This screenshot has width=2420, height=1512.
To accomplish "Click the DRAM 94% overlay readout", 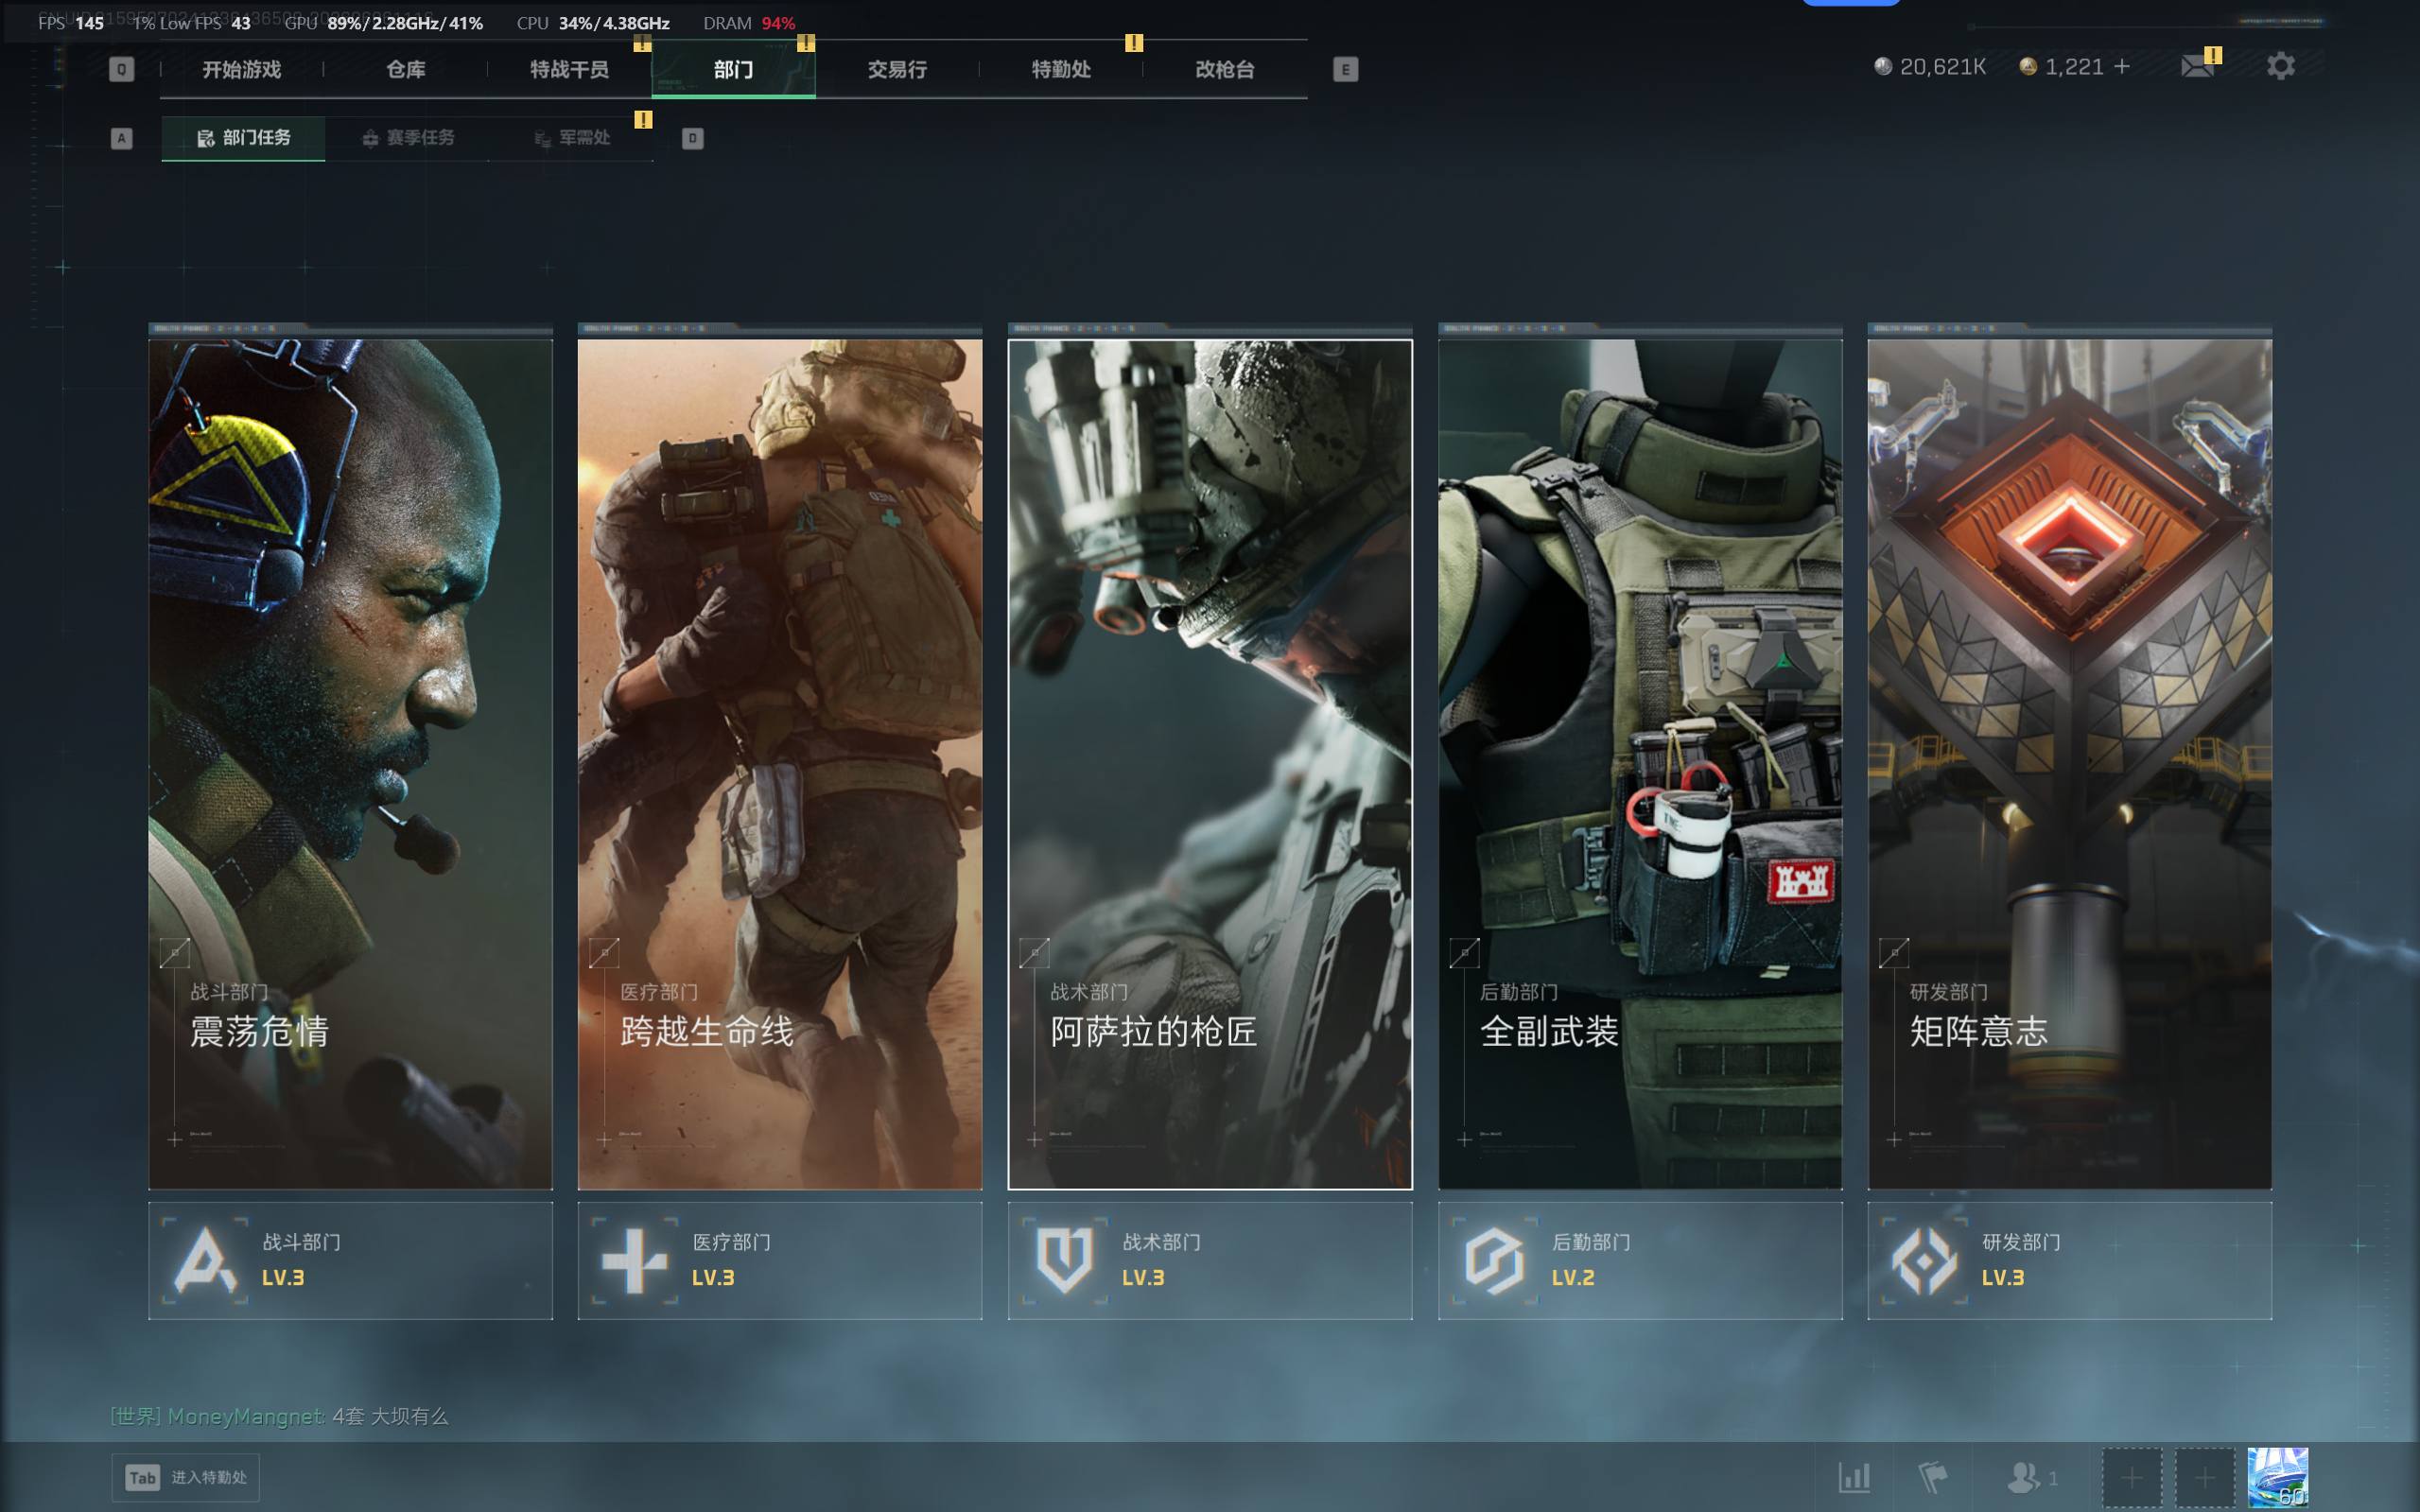I will click(749, 23).
